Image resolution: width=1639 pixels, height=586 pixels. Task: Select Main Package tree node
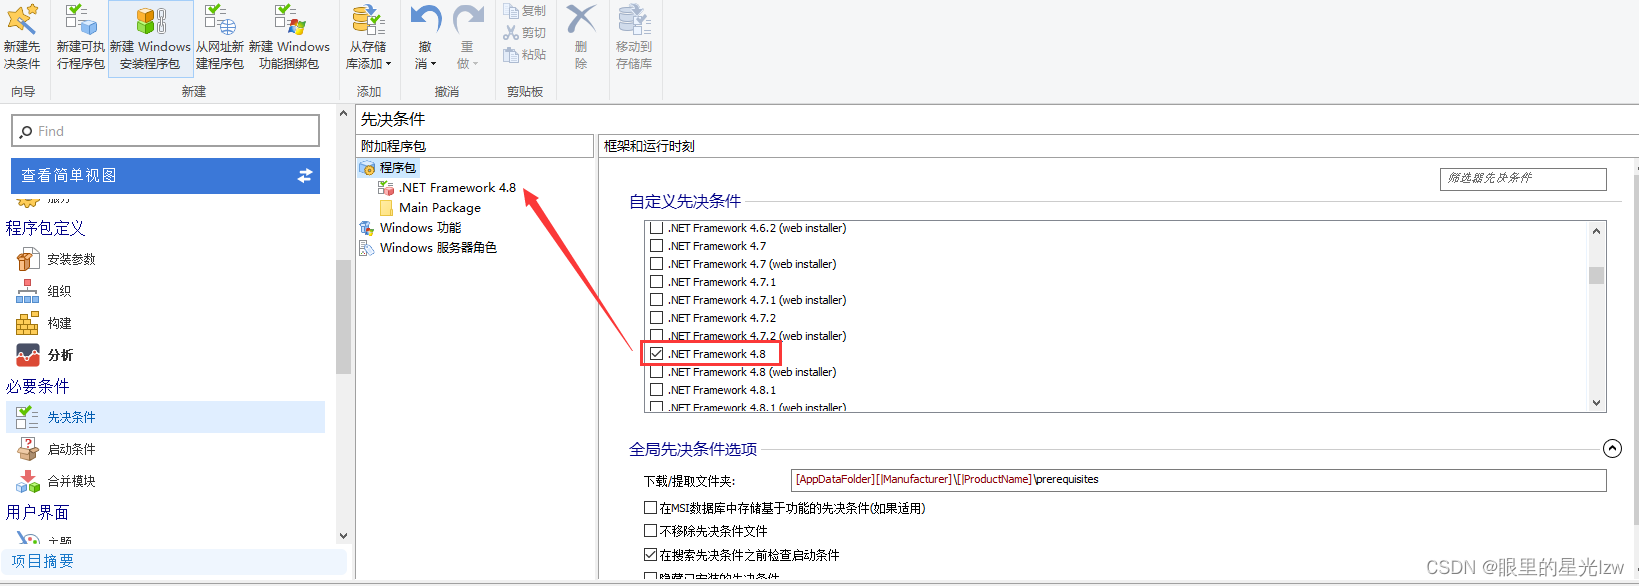pos(430,208)
